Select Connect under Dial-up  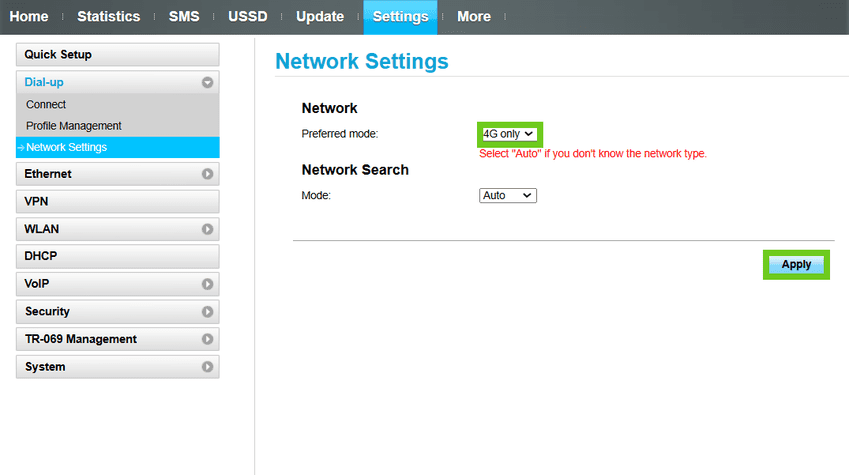coord(46,105)
